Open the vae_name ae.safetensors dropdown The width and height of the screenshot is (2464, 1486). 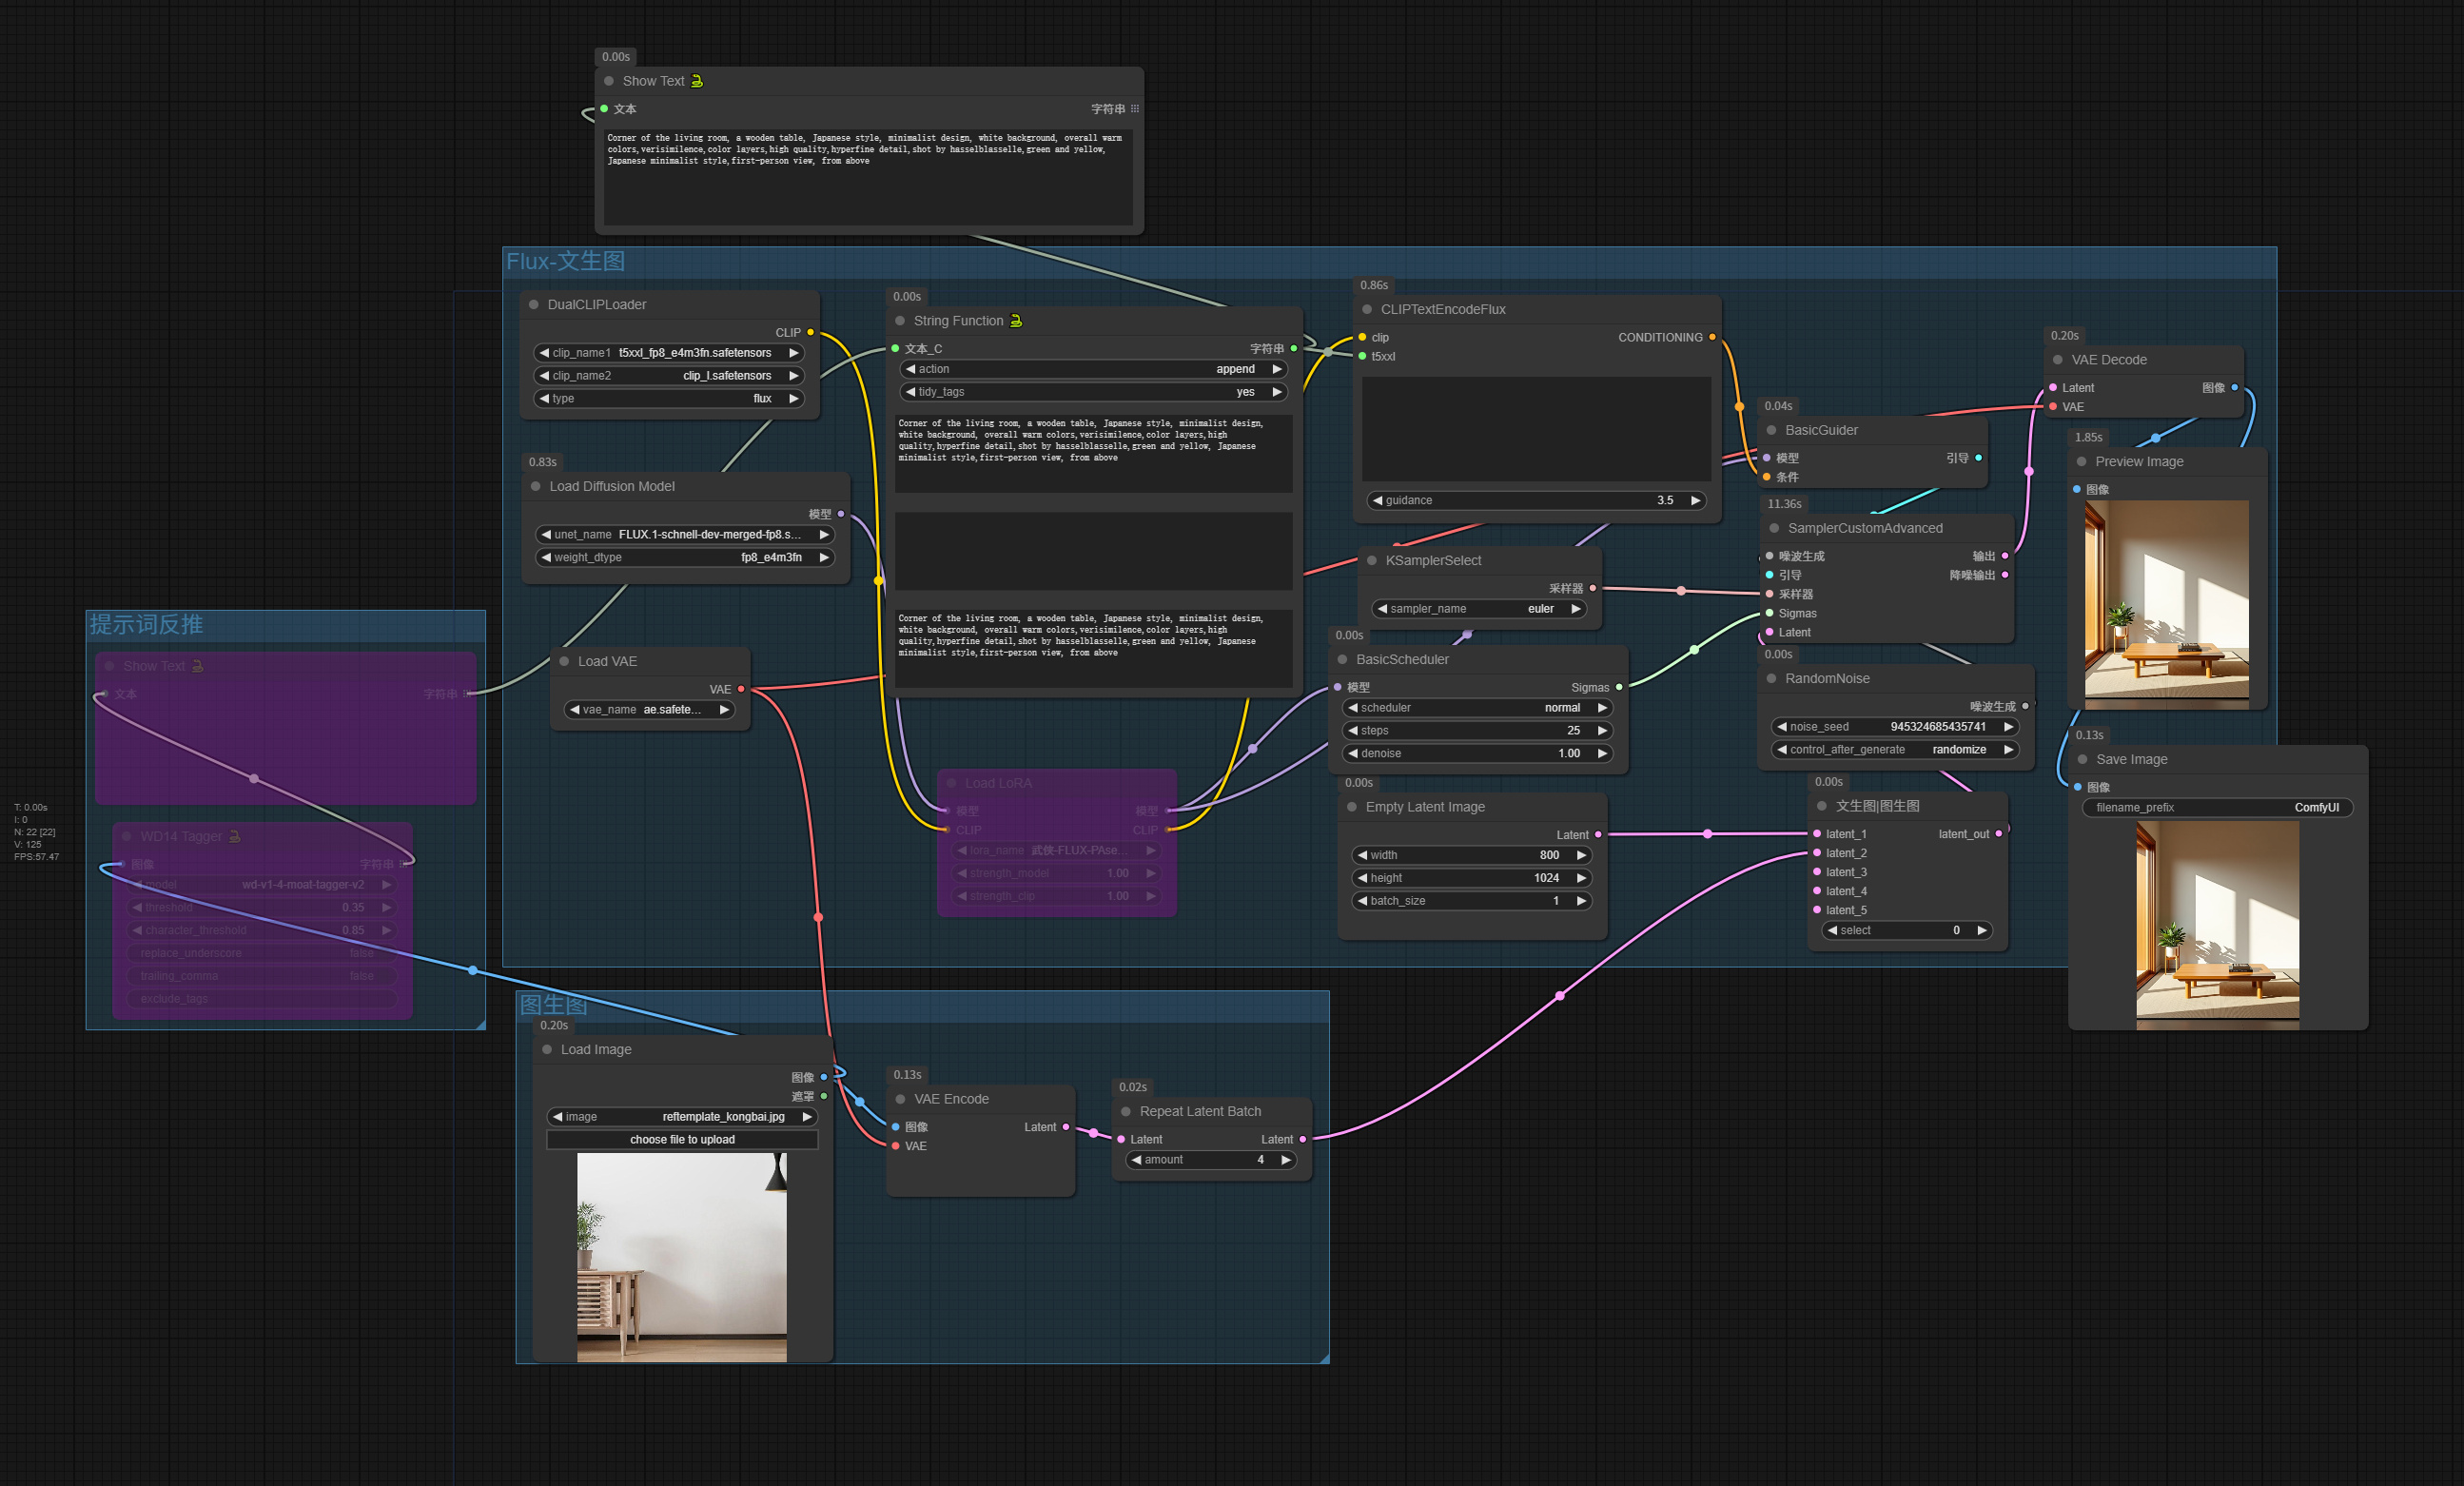tap(650, 709)
